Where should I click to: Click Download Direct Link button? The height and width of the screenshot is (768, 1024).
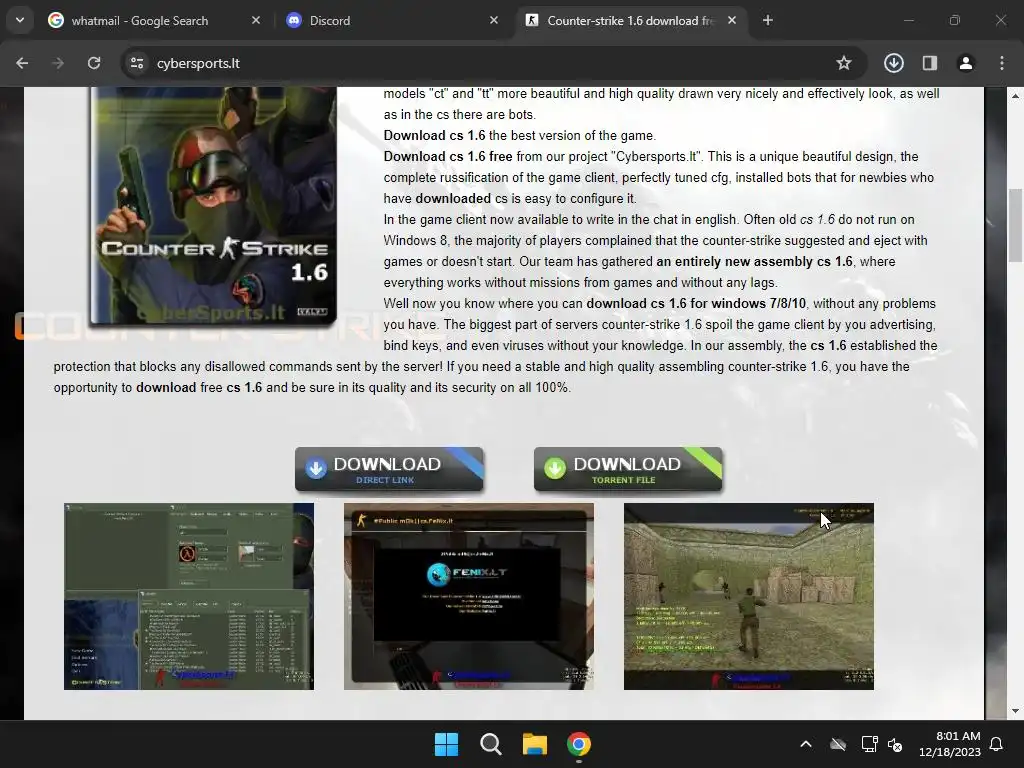389,469
